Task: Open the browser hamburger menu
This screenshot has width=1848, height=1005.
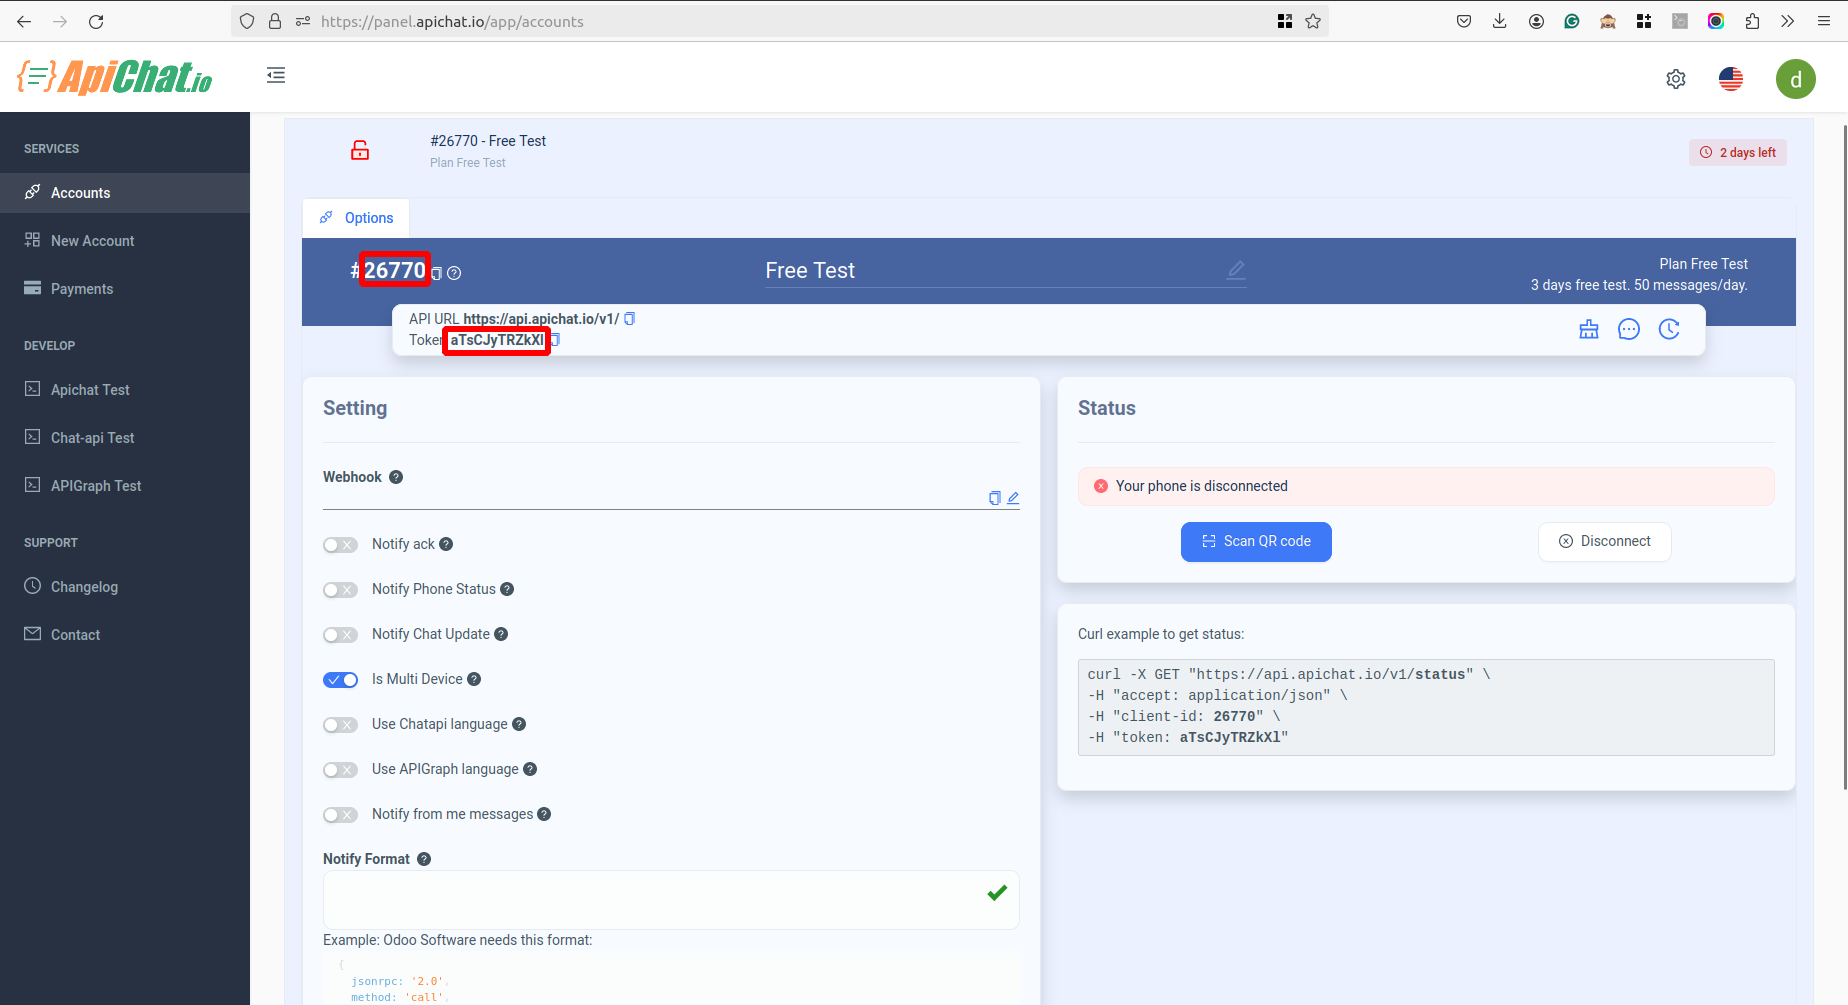Action: click(x=1824, y=21)
